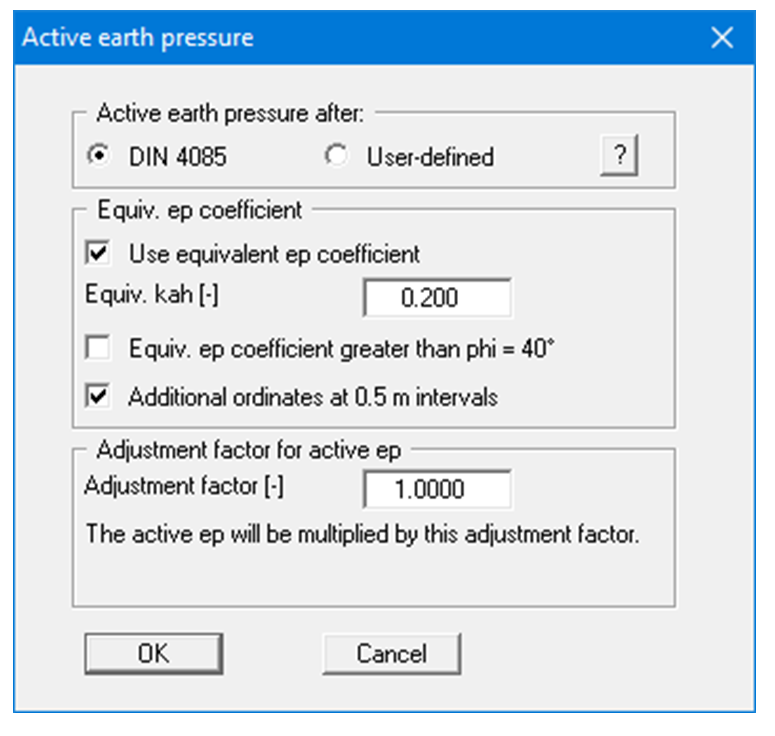
Task: Select the DIN 4085 radio button
Action: 99,157
